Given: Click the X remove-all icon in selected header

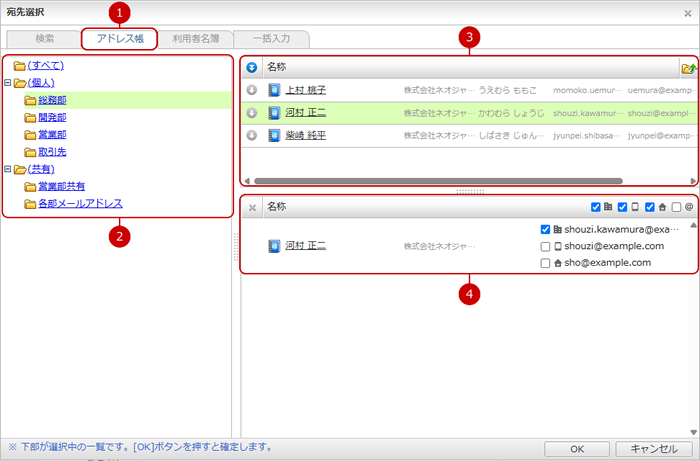Looking at the screenshot, I should coord(252,207).
